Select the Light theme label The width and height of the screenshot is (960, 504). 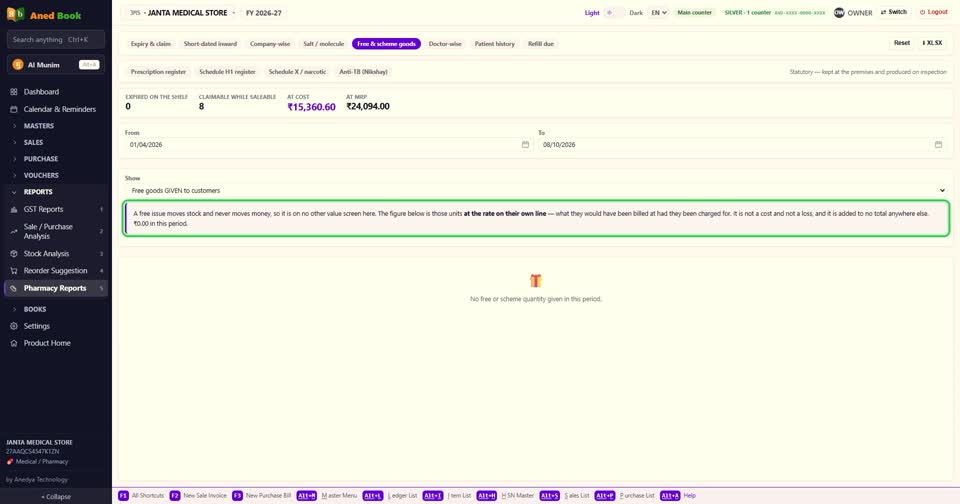click(591, 13)
